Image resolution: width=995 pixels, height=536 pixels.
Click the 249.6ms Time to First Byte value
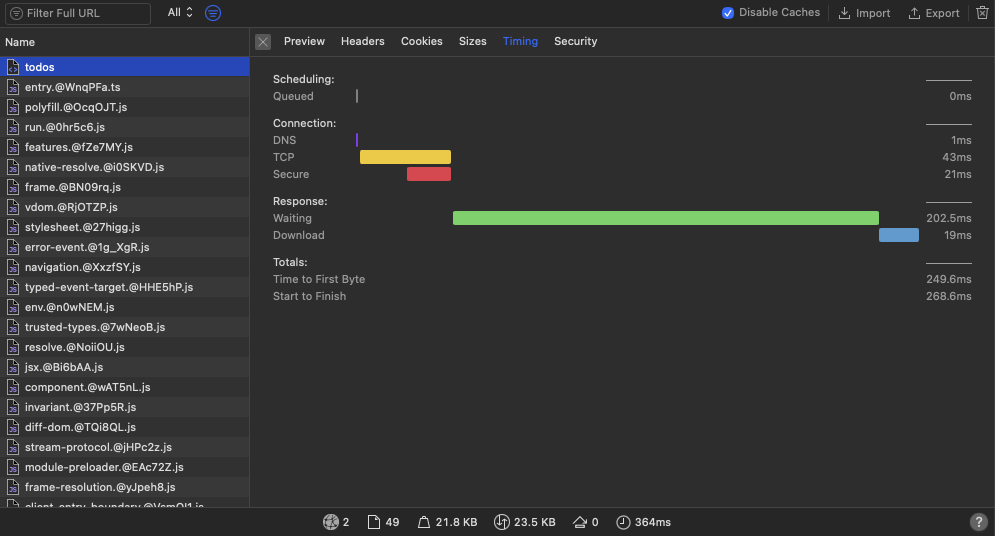coord(949,279)
